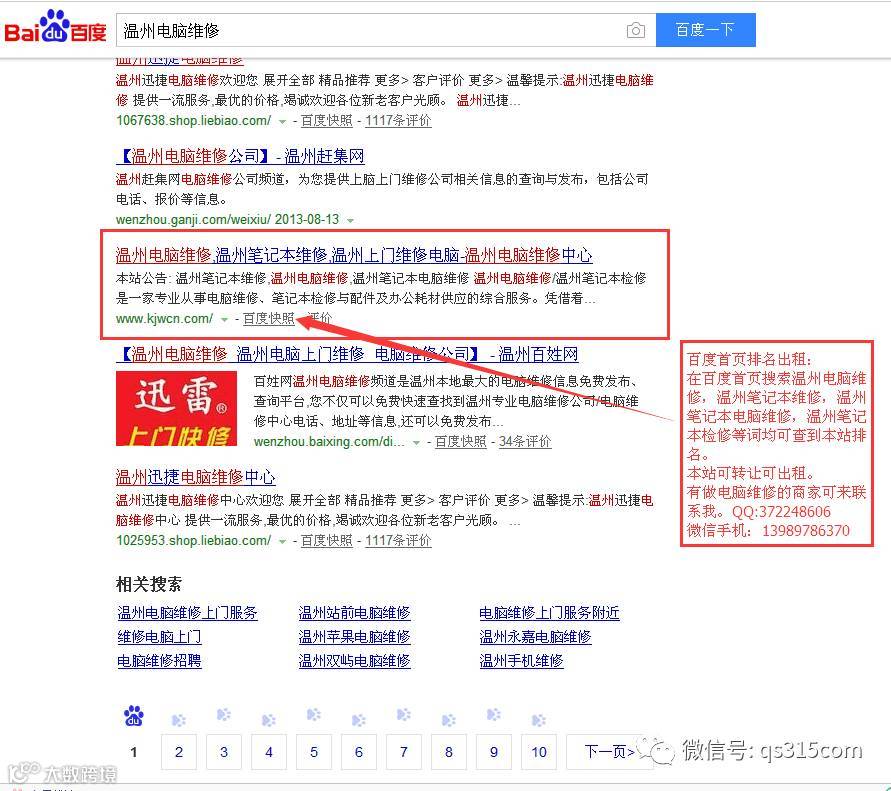
Task: Select related search 温州苹果电脑维修
Action: [354, 636]
